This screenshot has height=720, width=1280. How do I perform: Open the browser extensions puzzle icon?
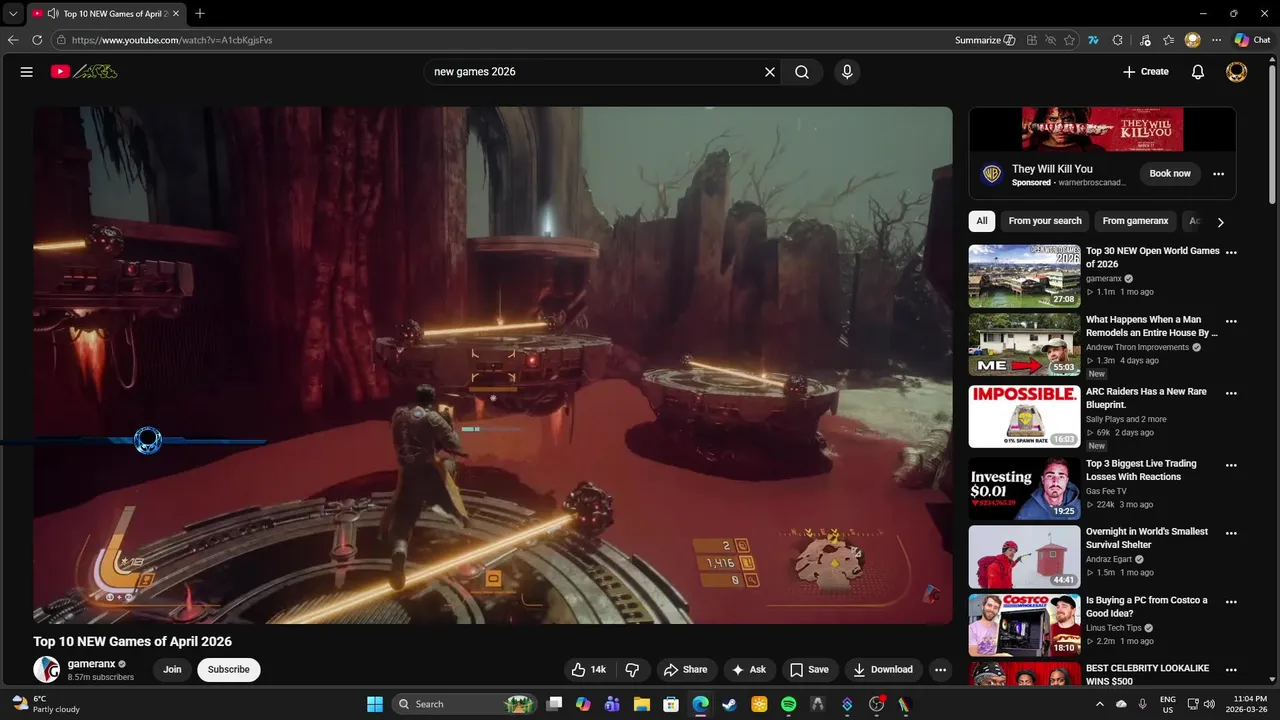coord(1118,40)
